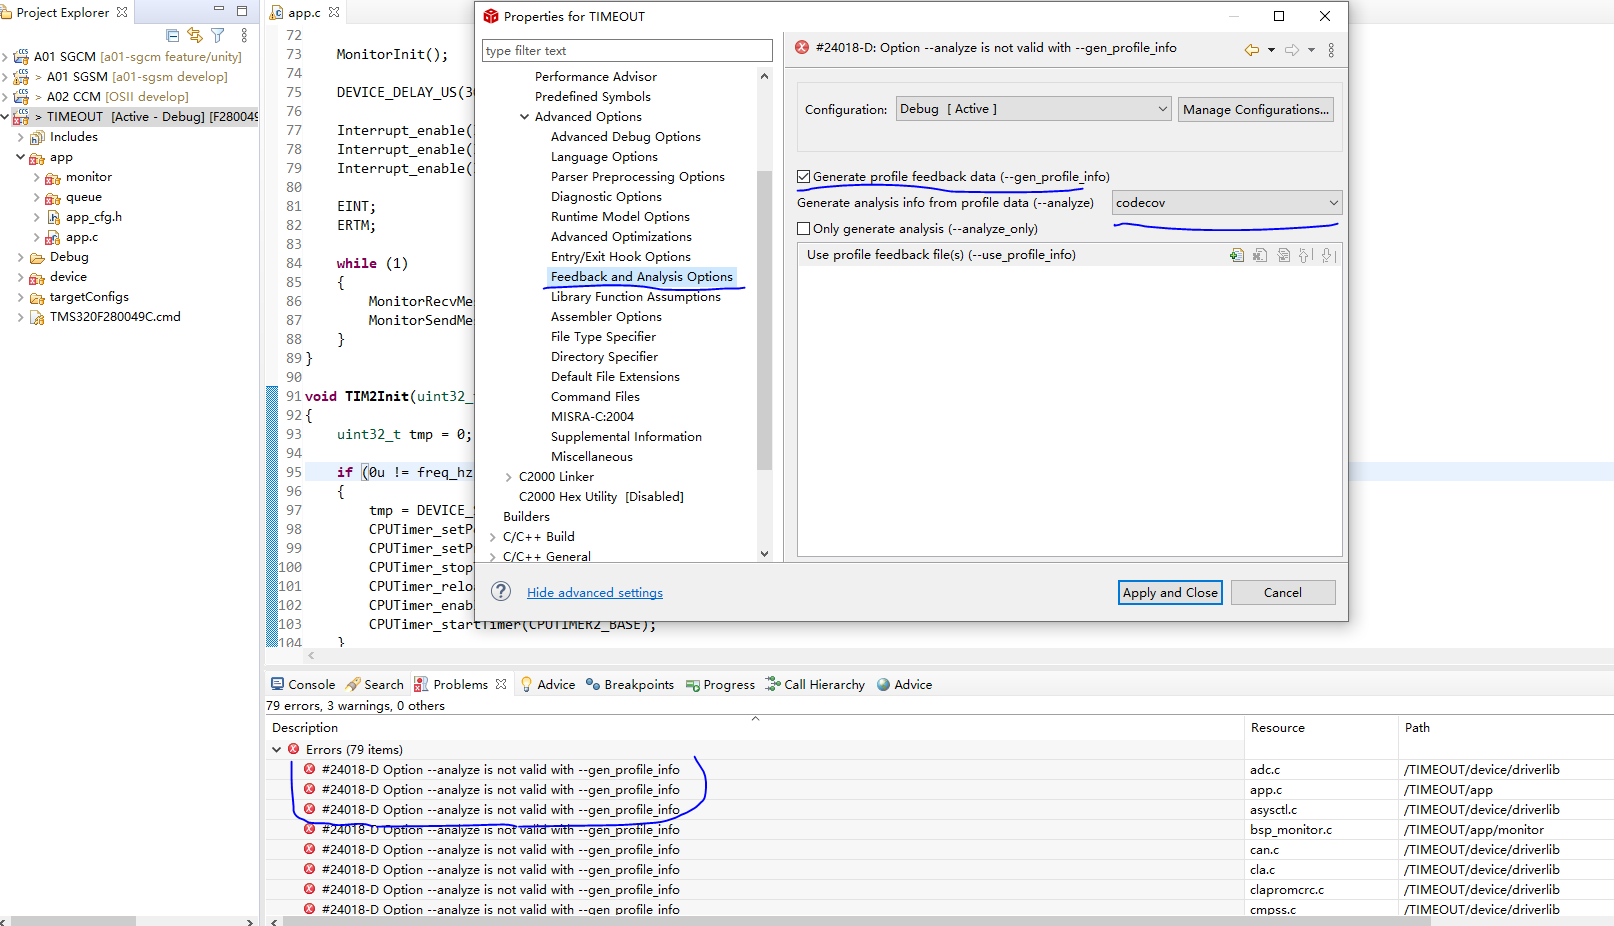The height and width of the screenshot is (926, 1614).
Task: Switch to the Console tab
Action: pos(303,685)
